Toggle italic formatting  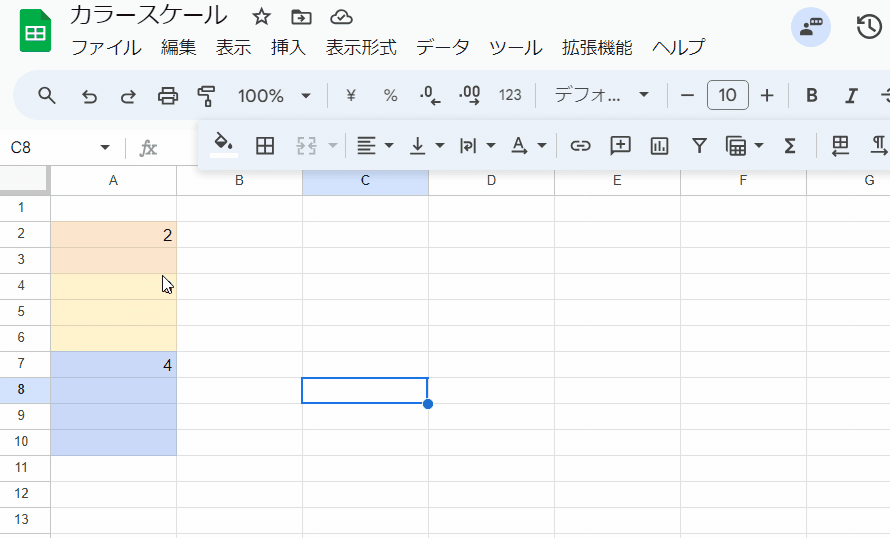point(851,95)
